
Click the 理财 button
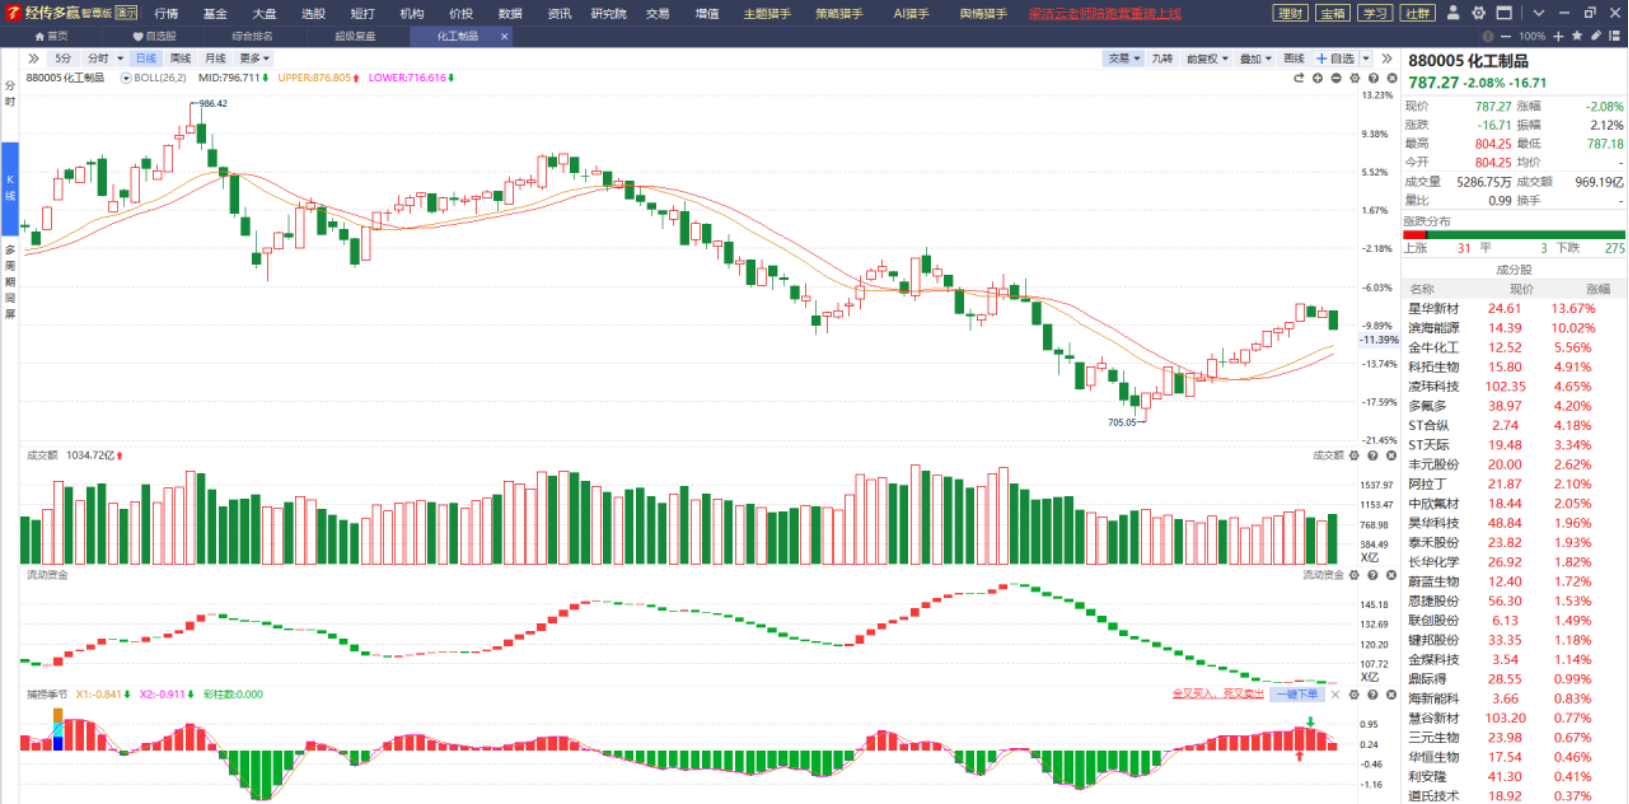(x=1290, y=13)
